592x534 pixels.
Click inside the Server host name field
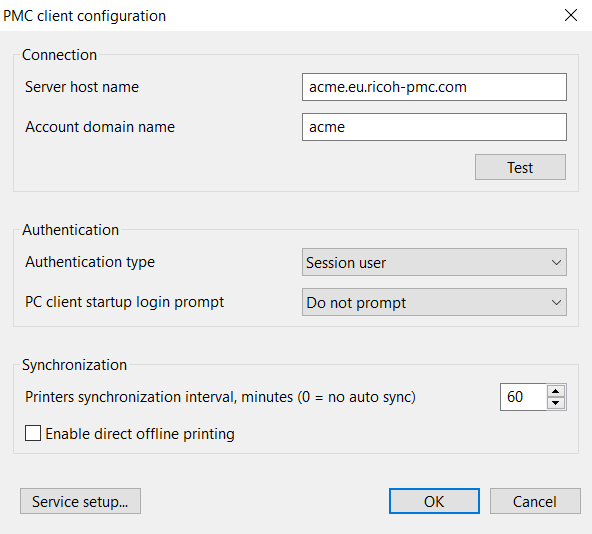coord(434,87)
